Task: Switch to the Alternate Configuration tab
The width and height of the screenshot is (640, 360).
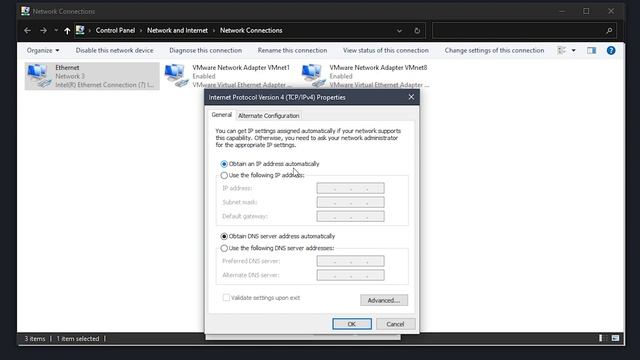Action: [x=269, y=116]
